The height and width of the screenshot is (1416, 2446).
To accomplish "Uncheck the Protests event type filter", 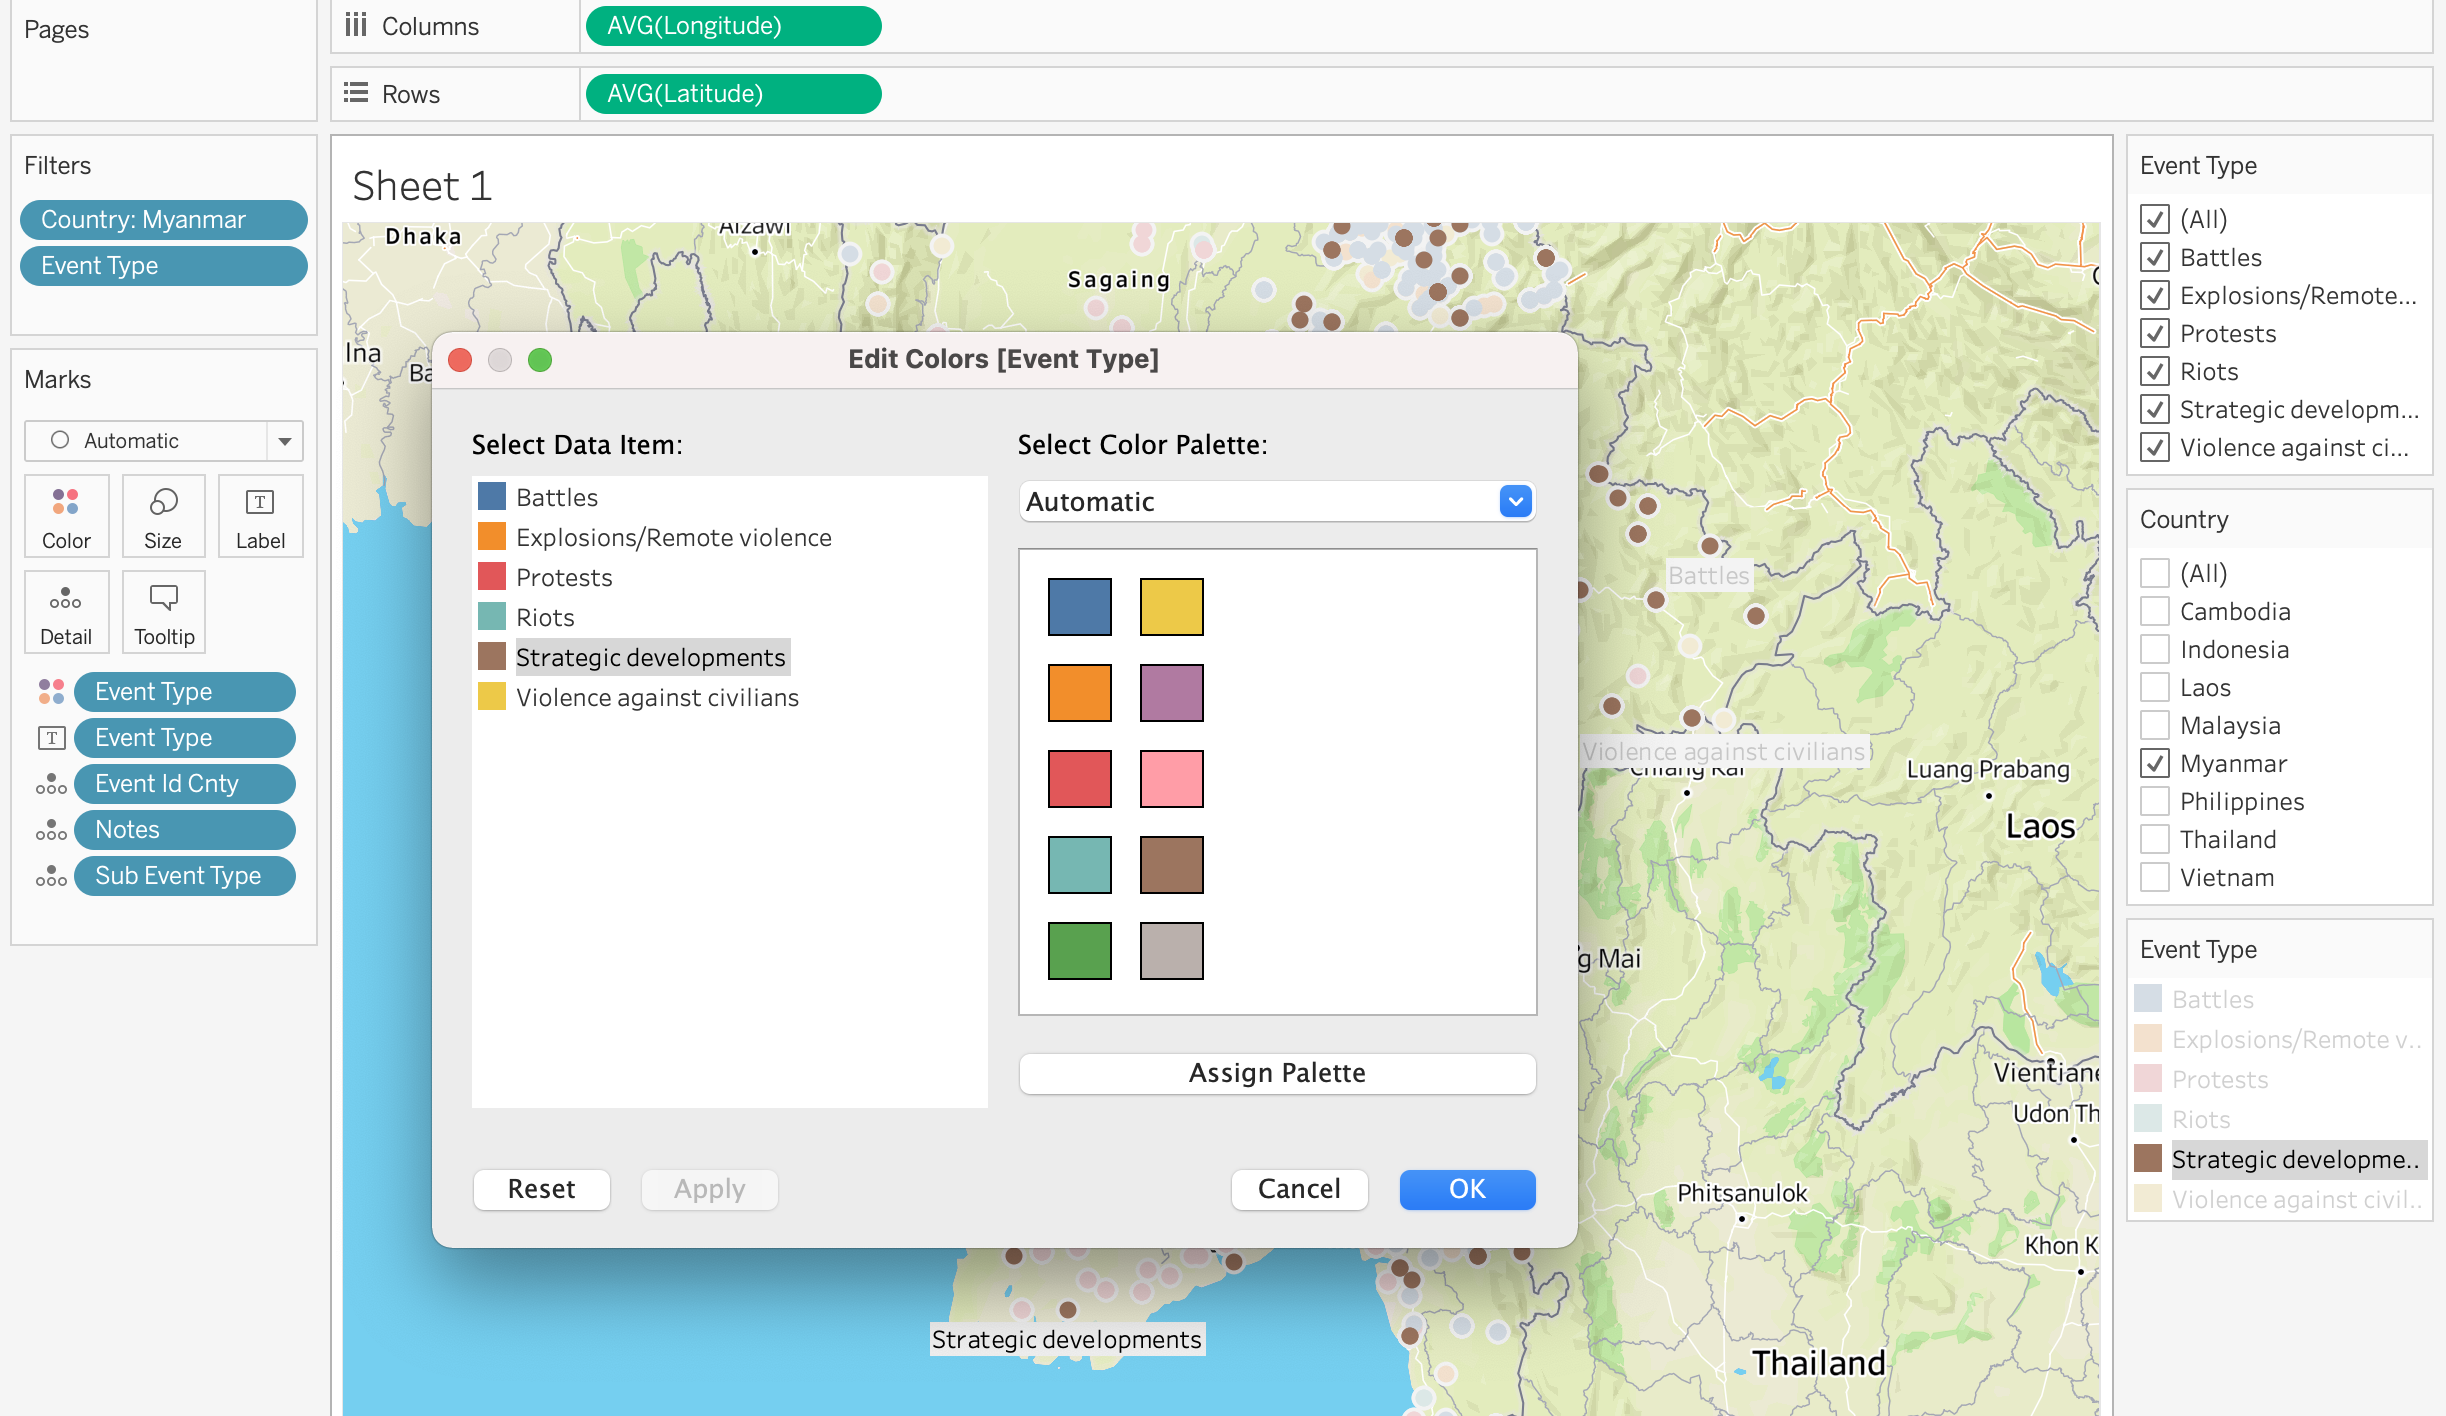I will pyautogui.click(x=2155, y=334).
